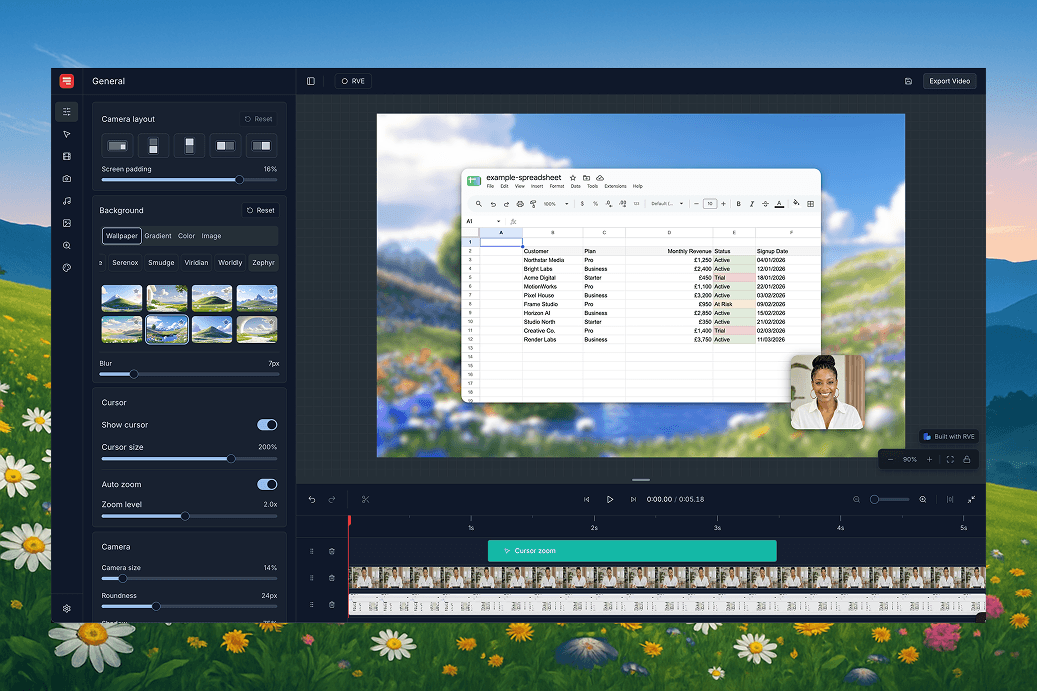Select the third camera layout option
Image resolution: width=1037 pixels, height=691 pixels.
click(x=189, y=145)
